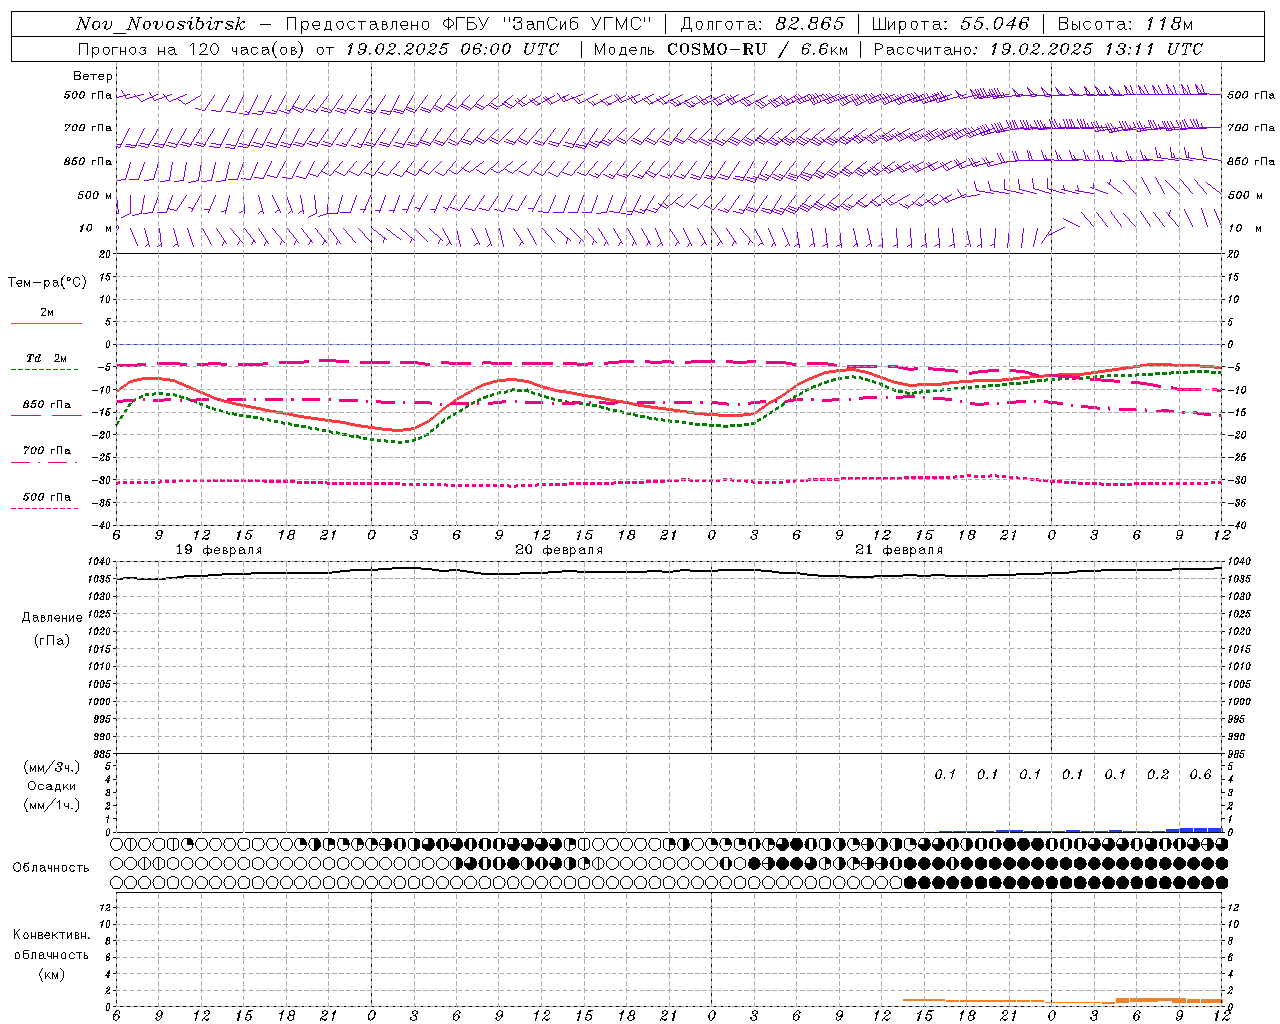Click the Тем-ра(°C) temperature axis title
Image resolution: width=1280 pixels, height=1024 pixels.
pyautogui.click(x=47, y=282)
